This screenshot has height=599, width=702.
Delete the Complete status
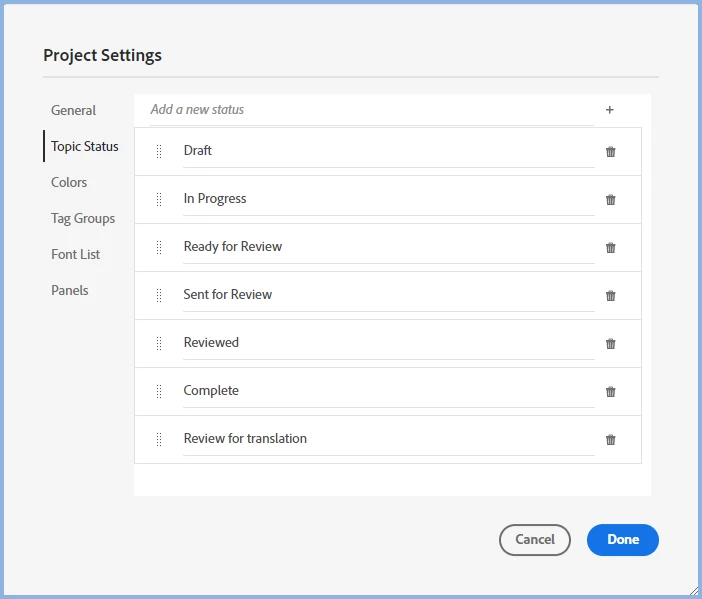(x=611, y=392)
